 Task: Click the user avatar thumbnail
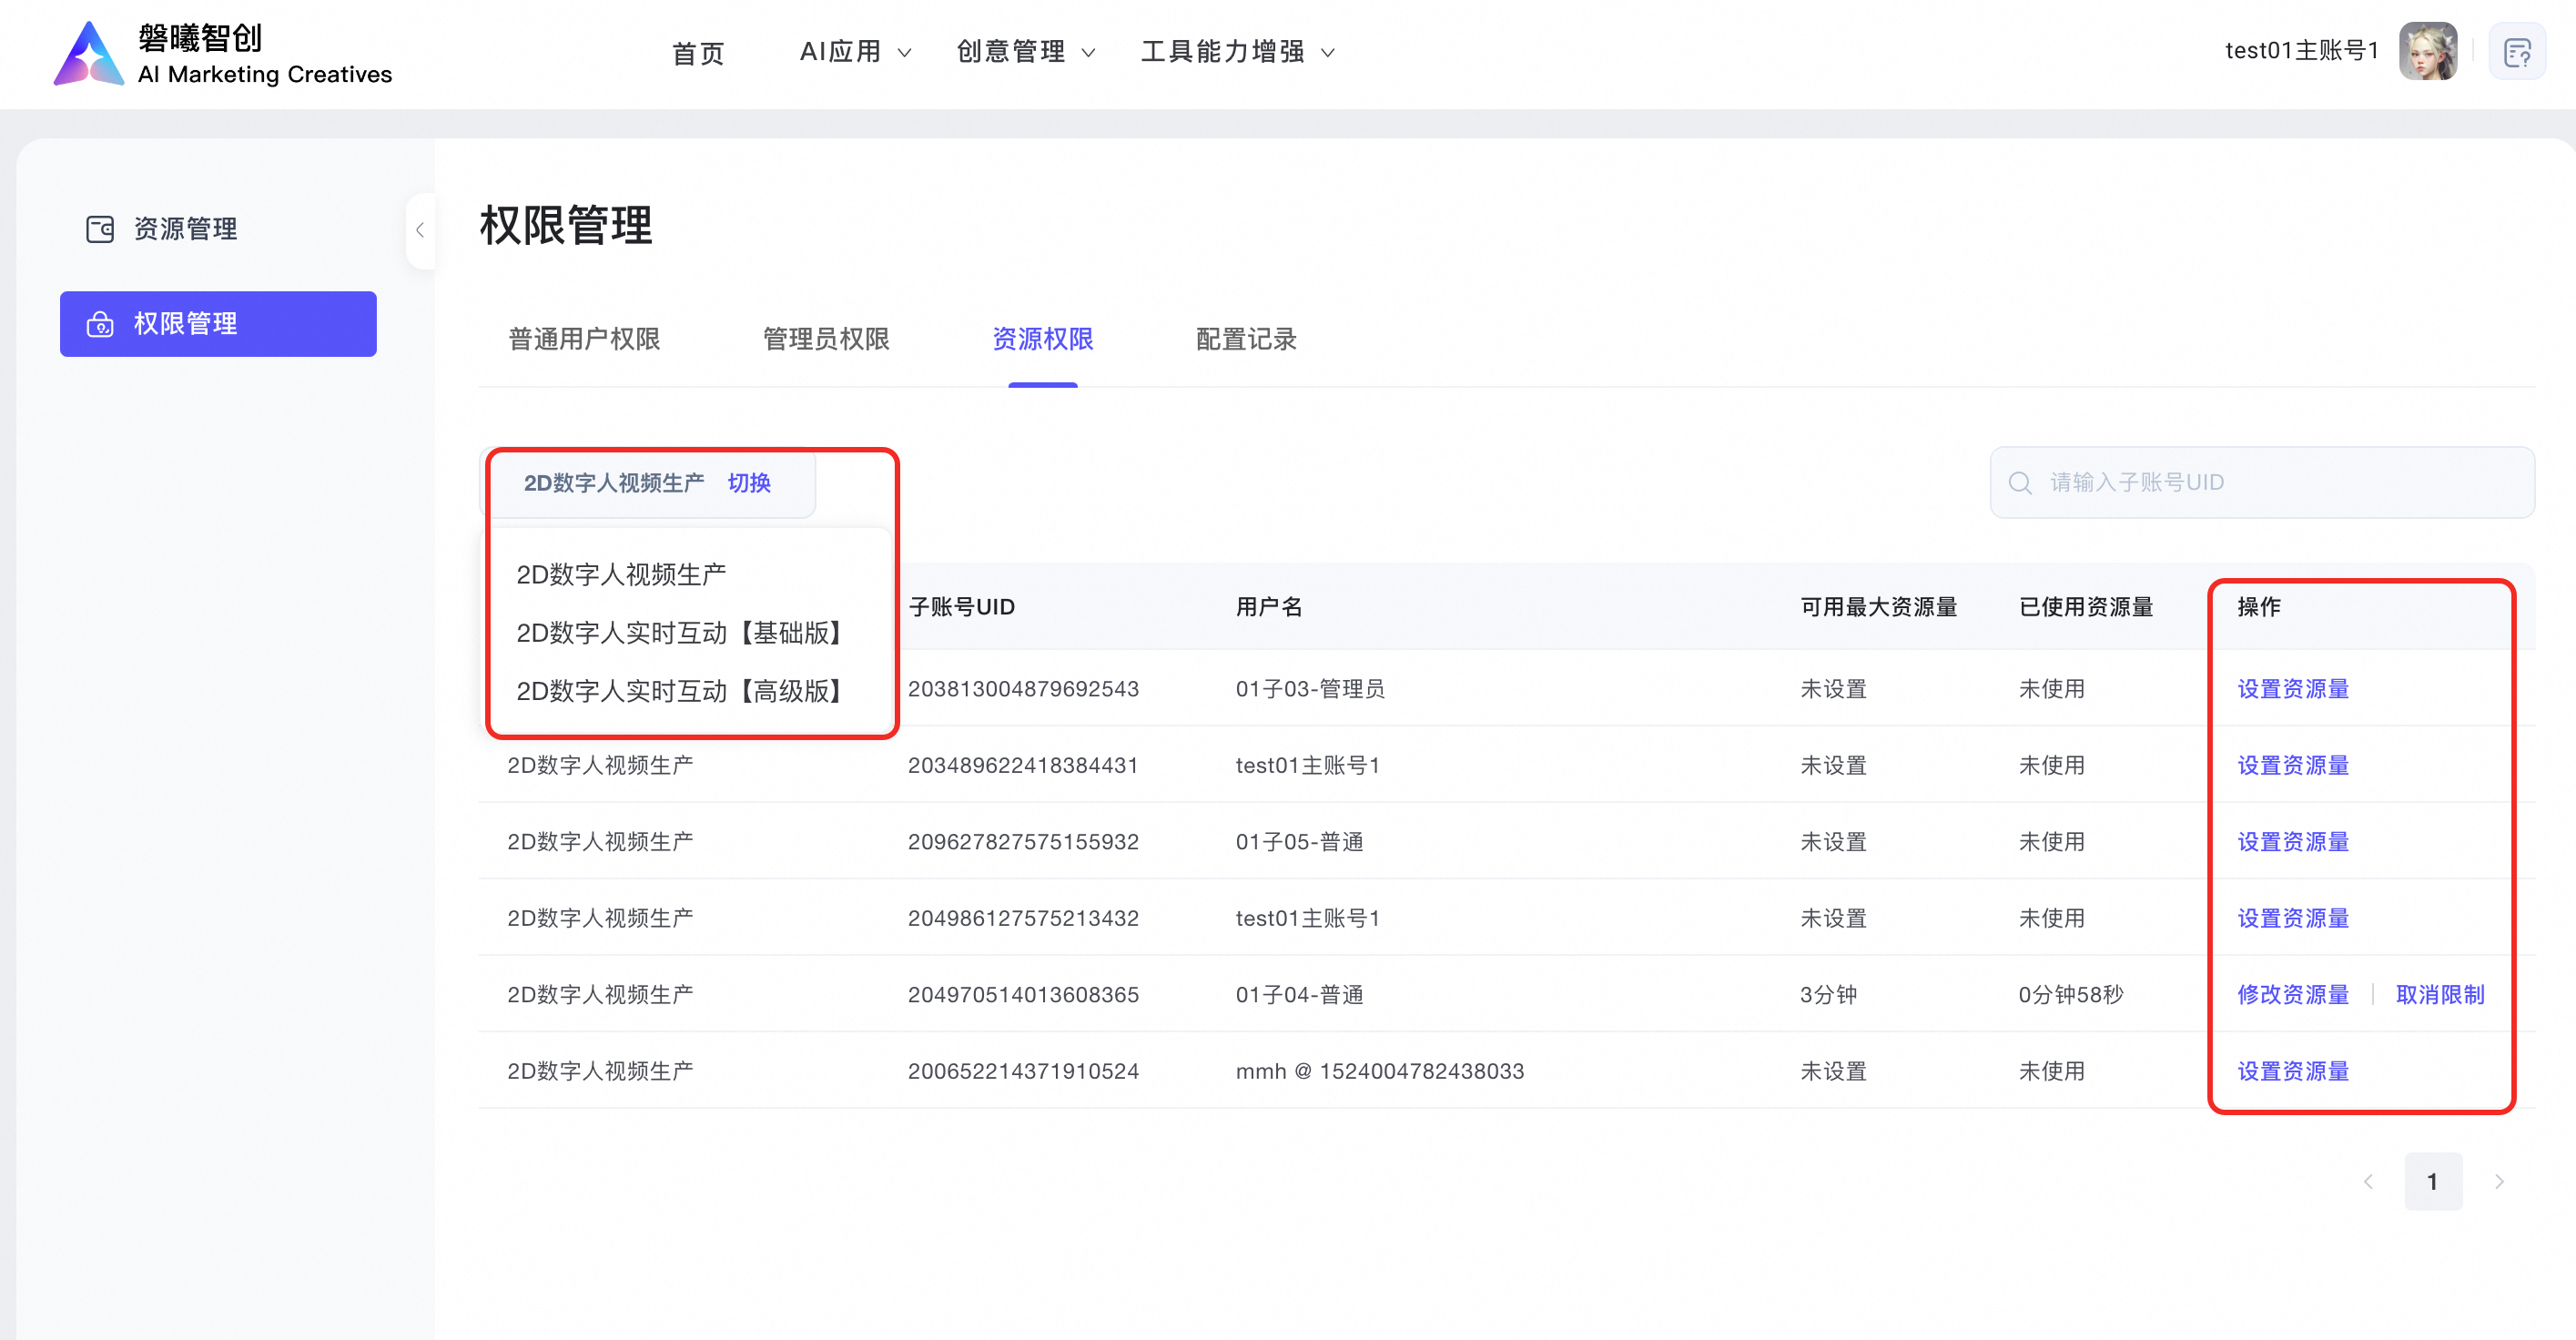pos(2428,52)
